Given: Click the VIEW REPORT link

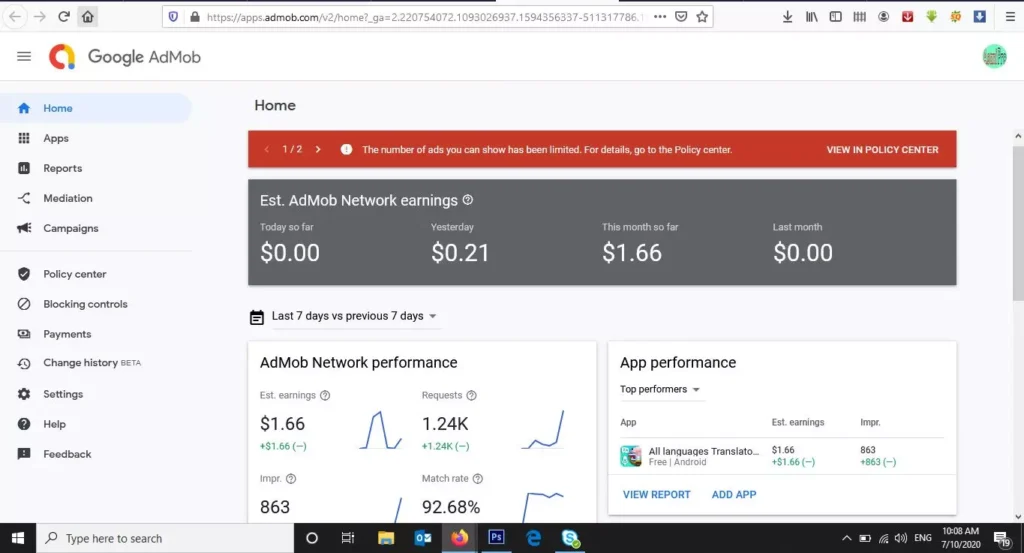Looking at the screenshot, I should [x=656, y=494].
